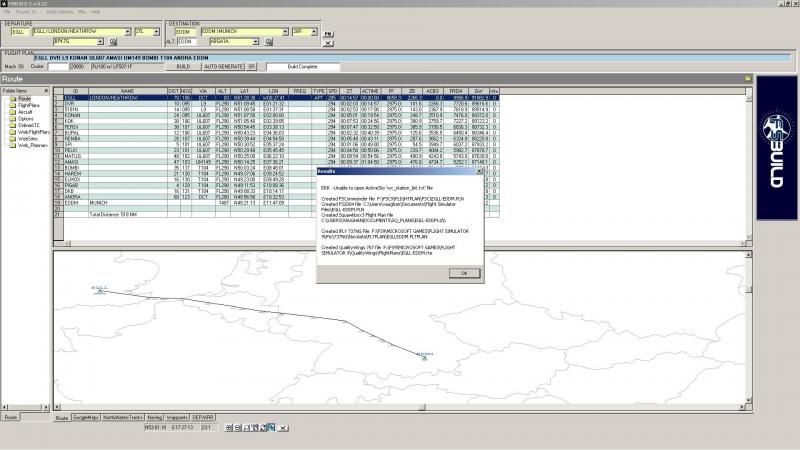Switch to the GoogleMaps tab
Screen dimensions: 800x450
tap(86, 417)
